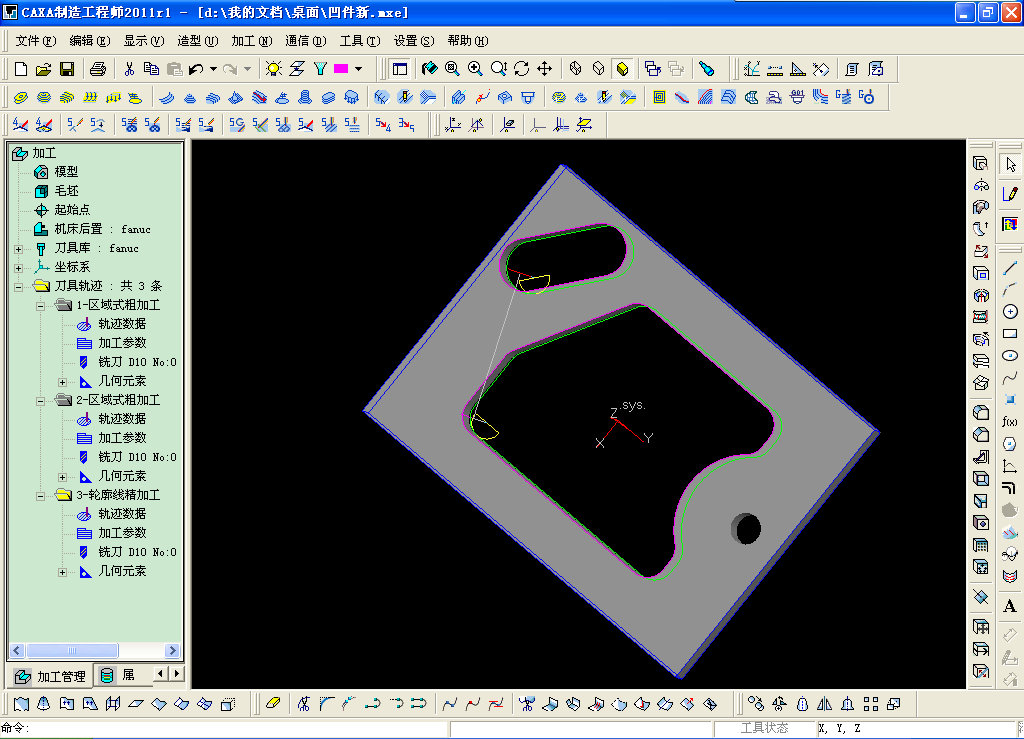Screen dimensions: 1024x739
Task: Select the rectangle drawing tool
Action: 1010,334
